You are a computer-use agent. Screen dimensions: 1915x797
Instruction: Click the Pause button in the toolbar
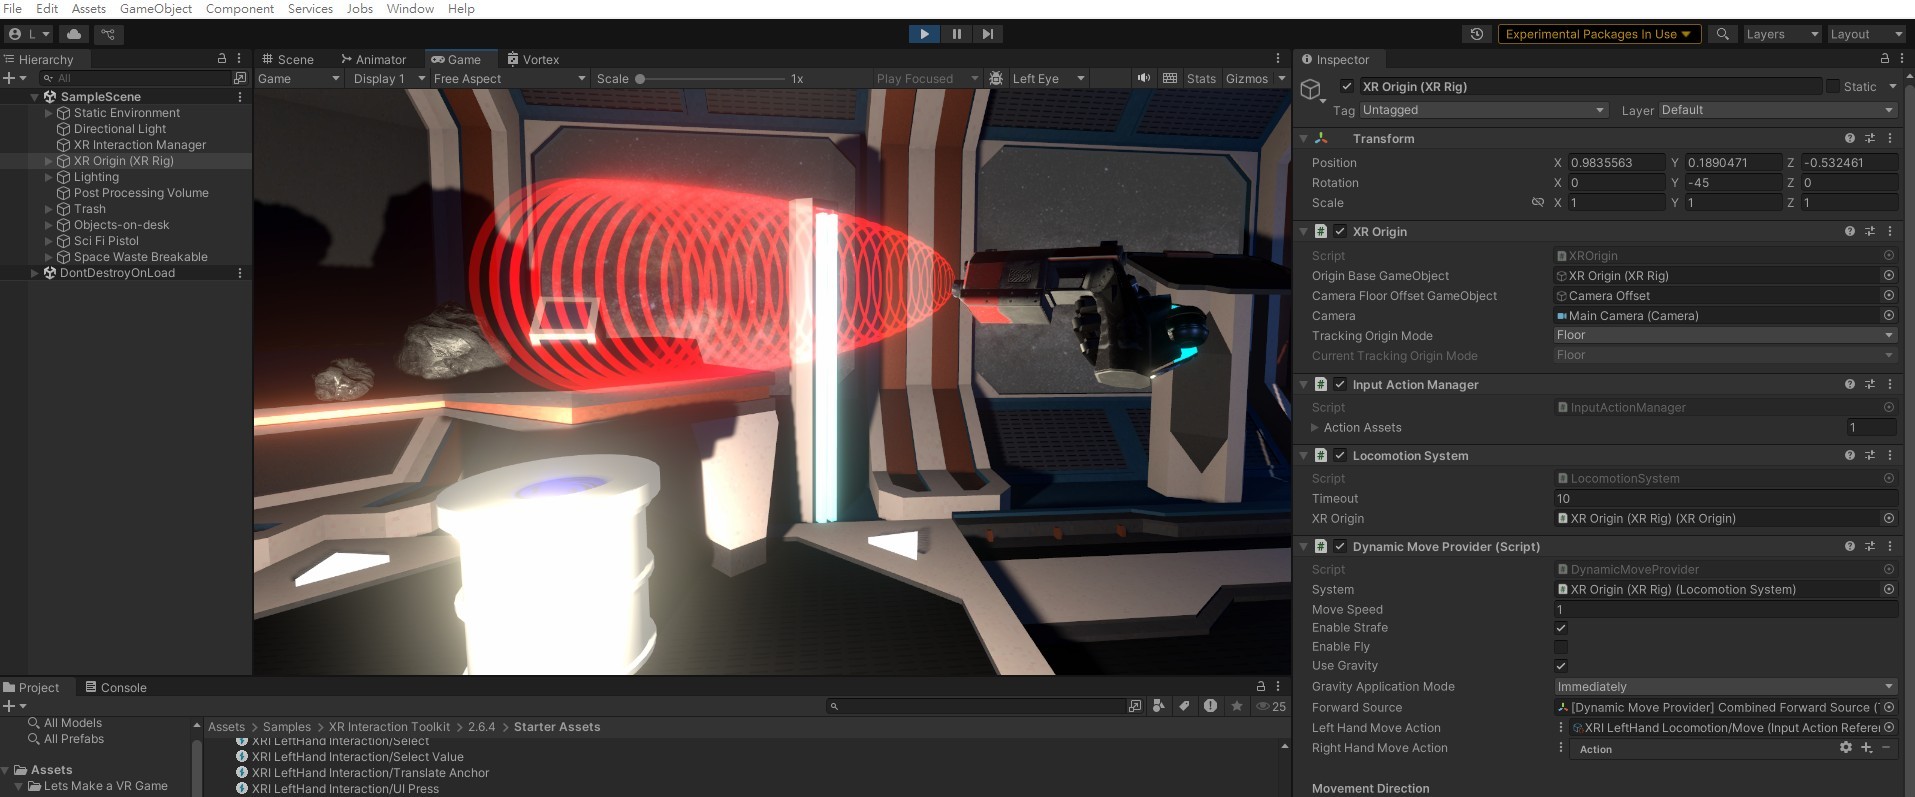[956, 34]
